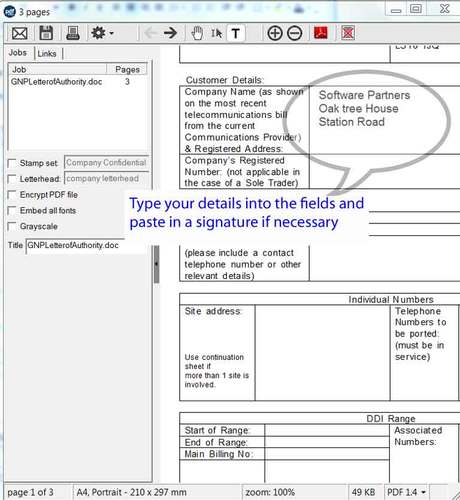Click the zoom: 100% status entry

pos(270,492)
